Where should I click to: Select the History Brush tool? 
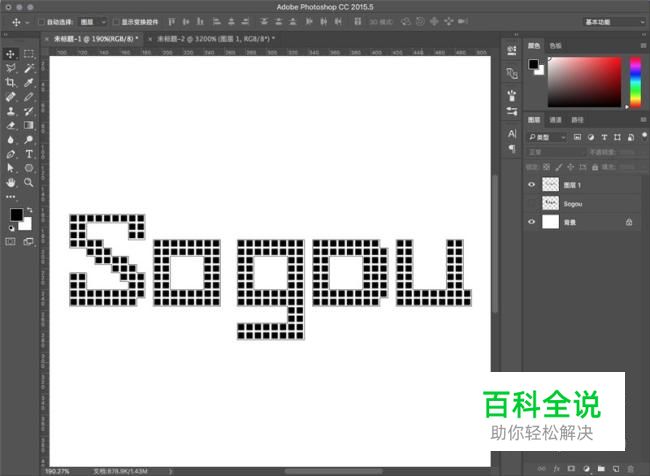point(29,111)
